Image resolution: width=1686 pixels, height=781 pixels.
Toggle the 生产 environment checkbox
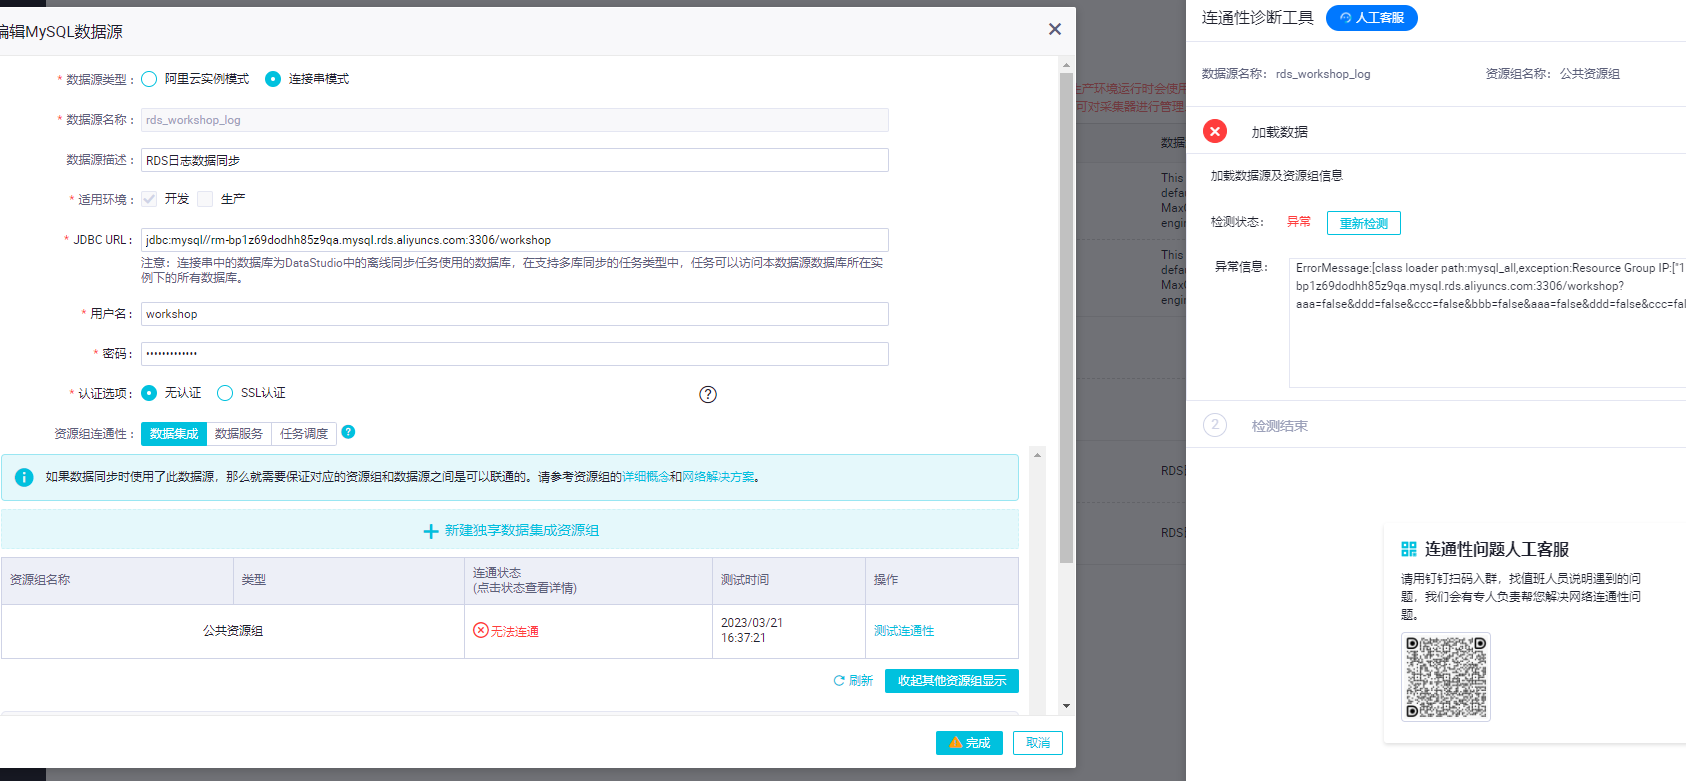tap(205, 199)
